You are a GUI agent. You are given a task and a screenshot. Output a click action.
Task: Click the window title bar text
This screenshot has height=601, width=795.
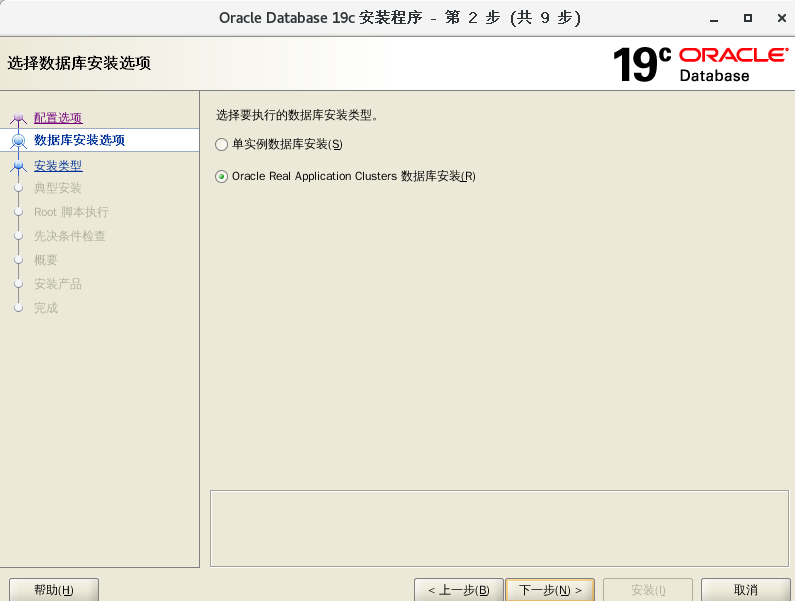coord(400,18)
